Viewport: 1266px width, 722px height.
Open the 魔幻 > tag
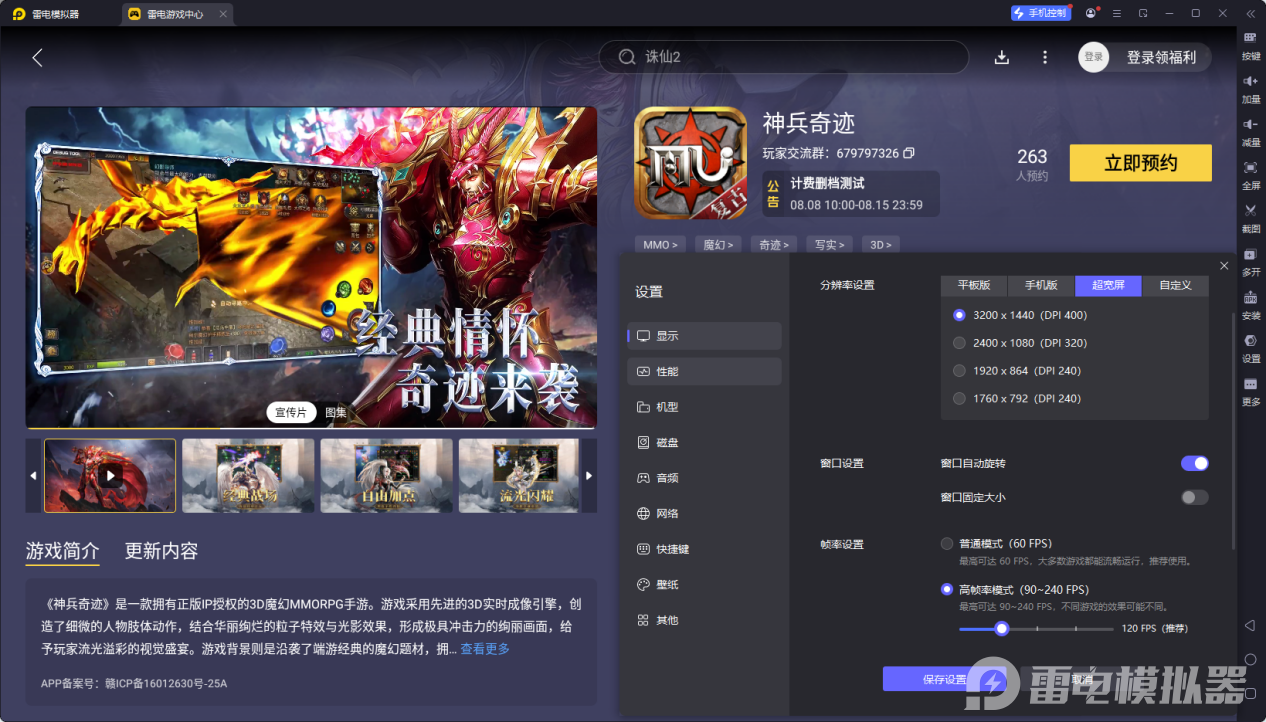(718, 244)
